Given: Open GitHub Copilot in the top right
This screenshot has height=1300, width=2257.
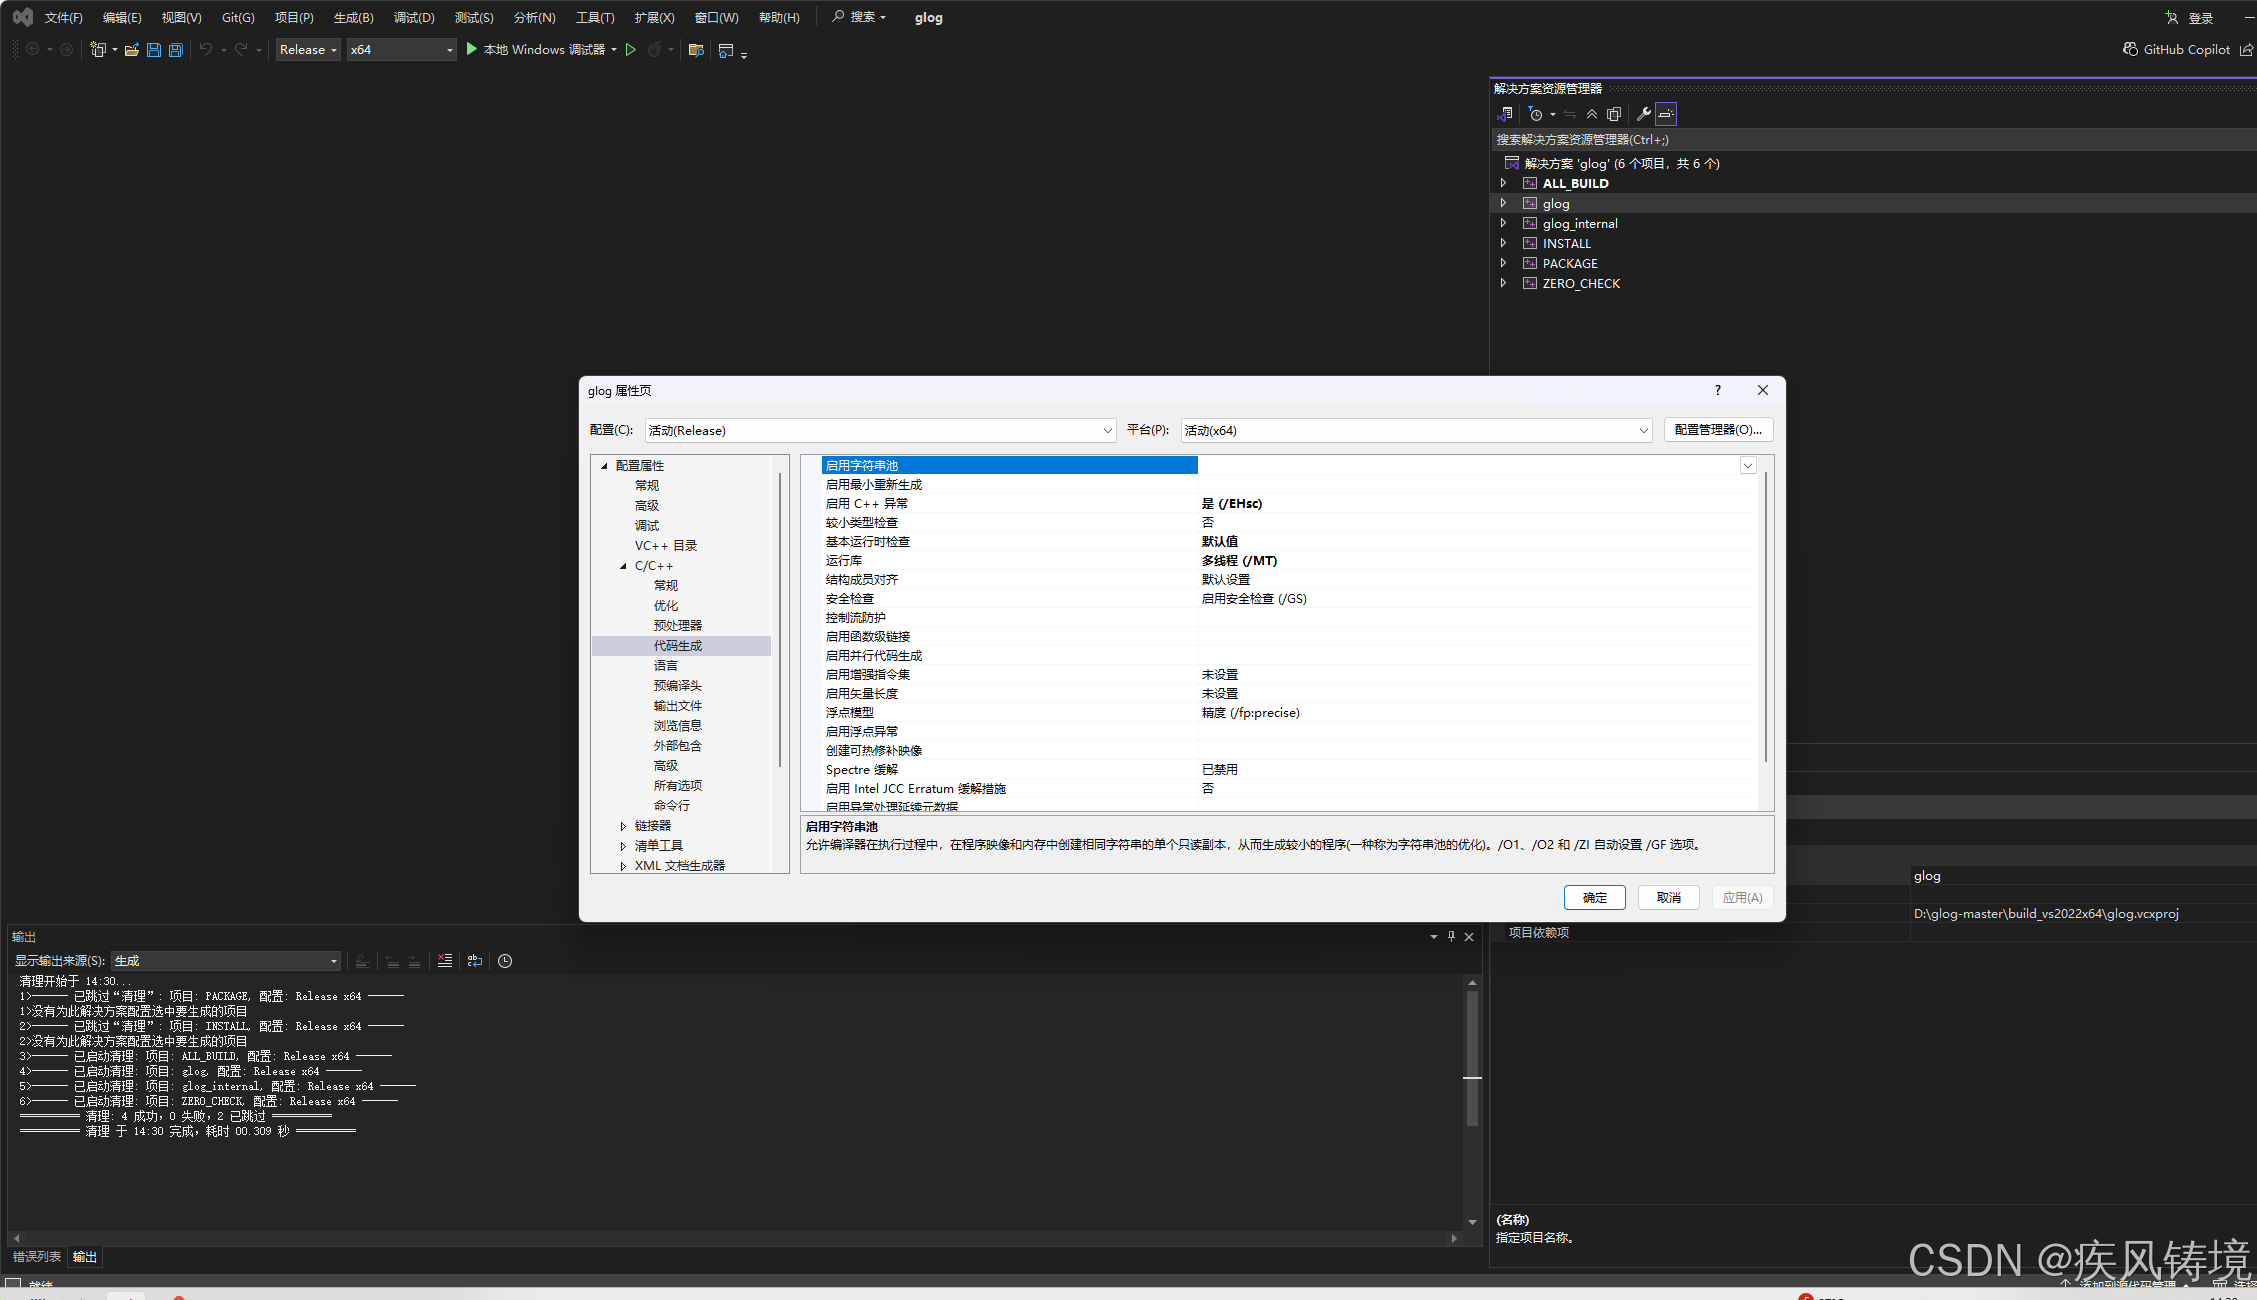Looking at the screenshot, I should pyautogui.click(x=2177, y=50).
